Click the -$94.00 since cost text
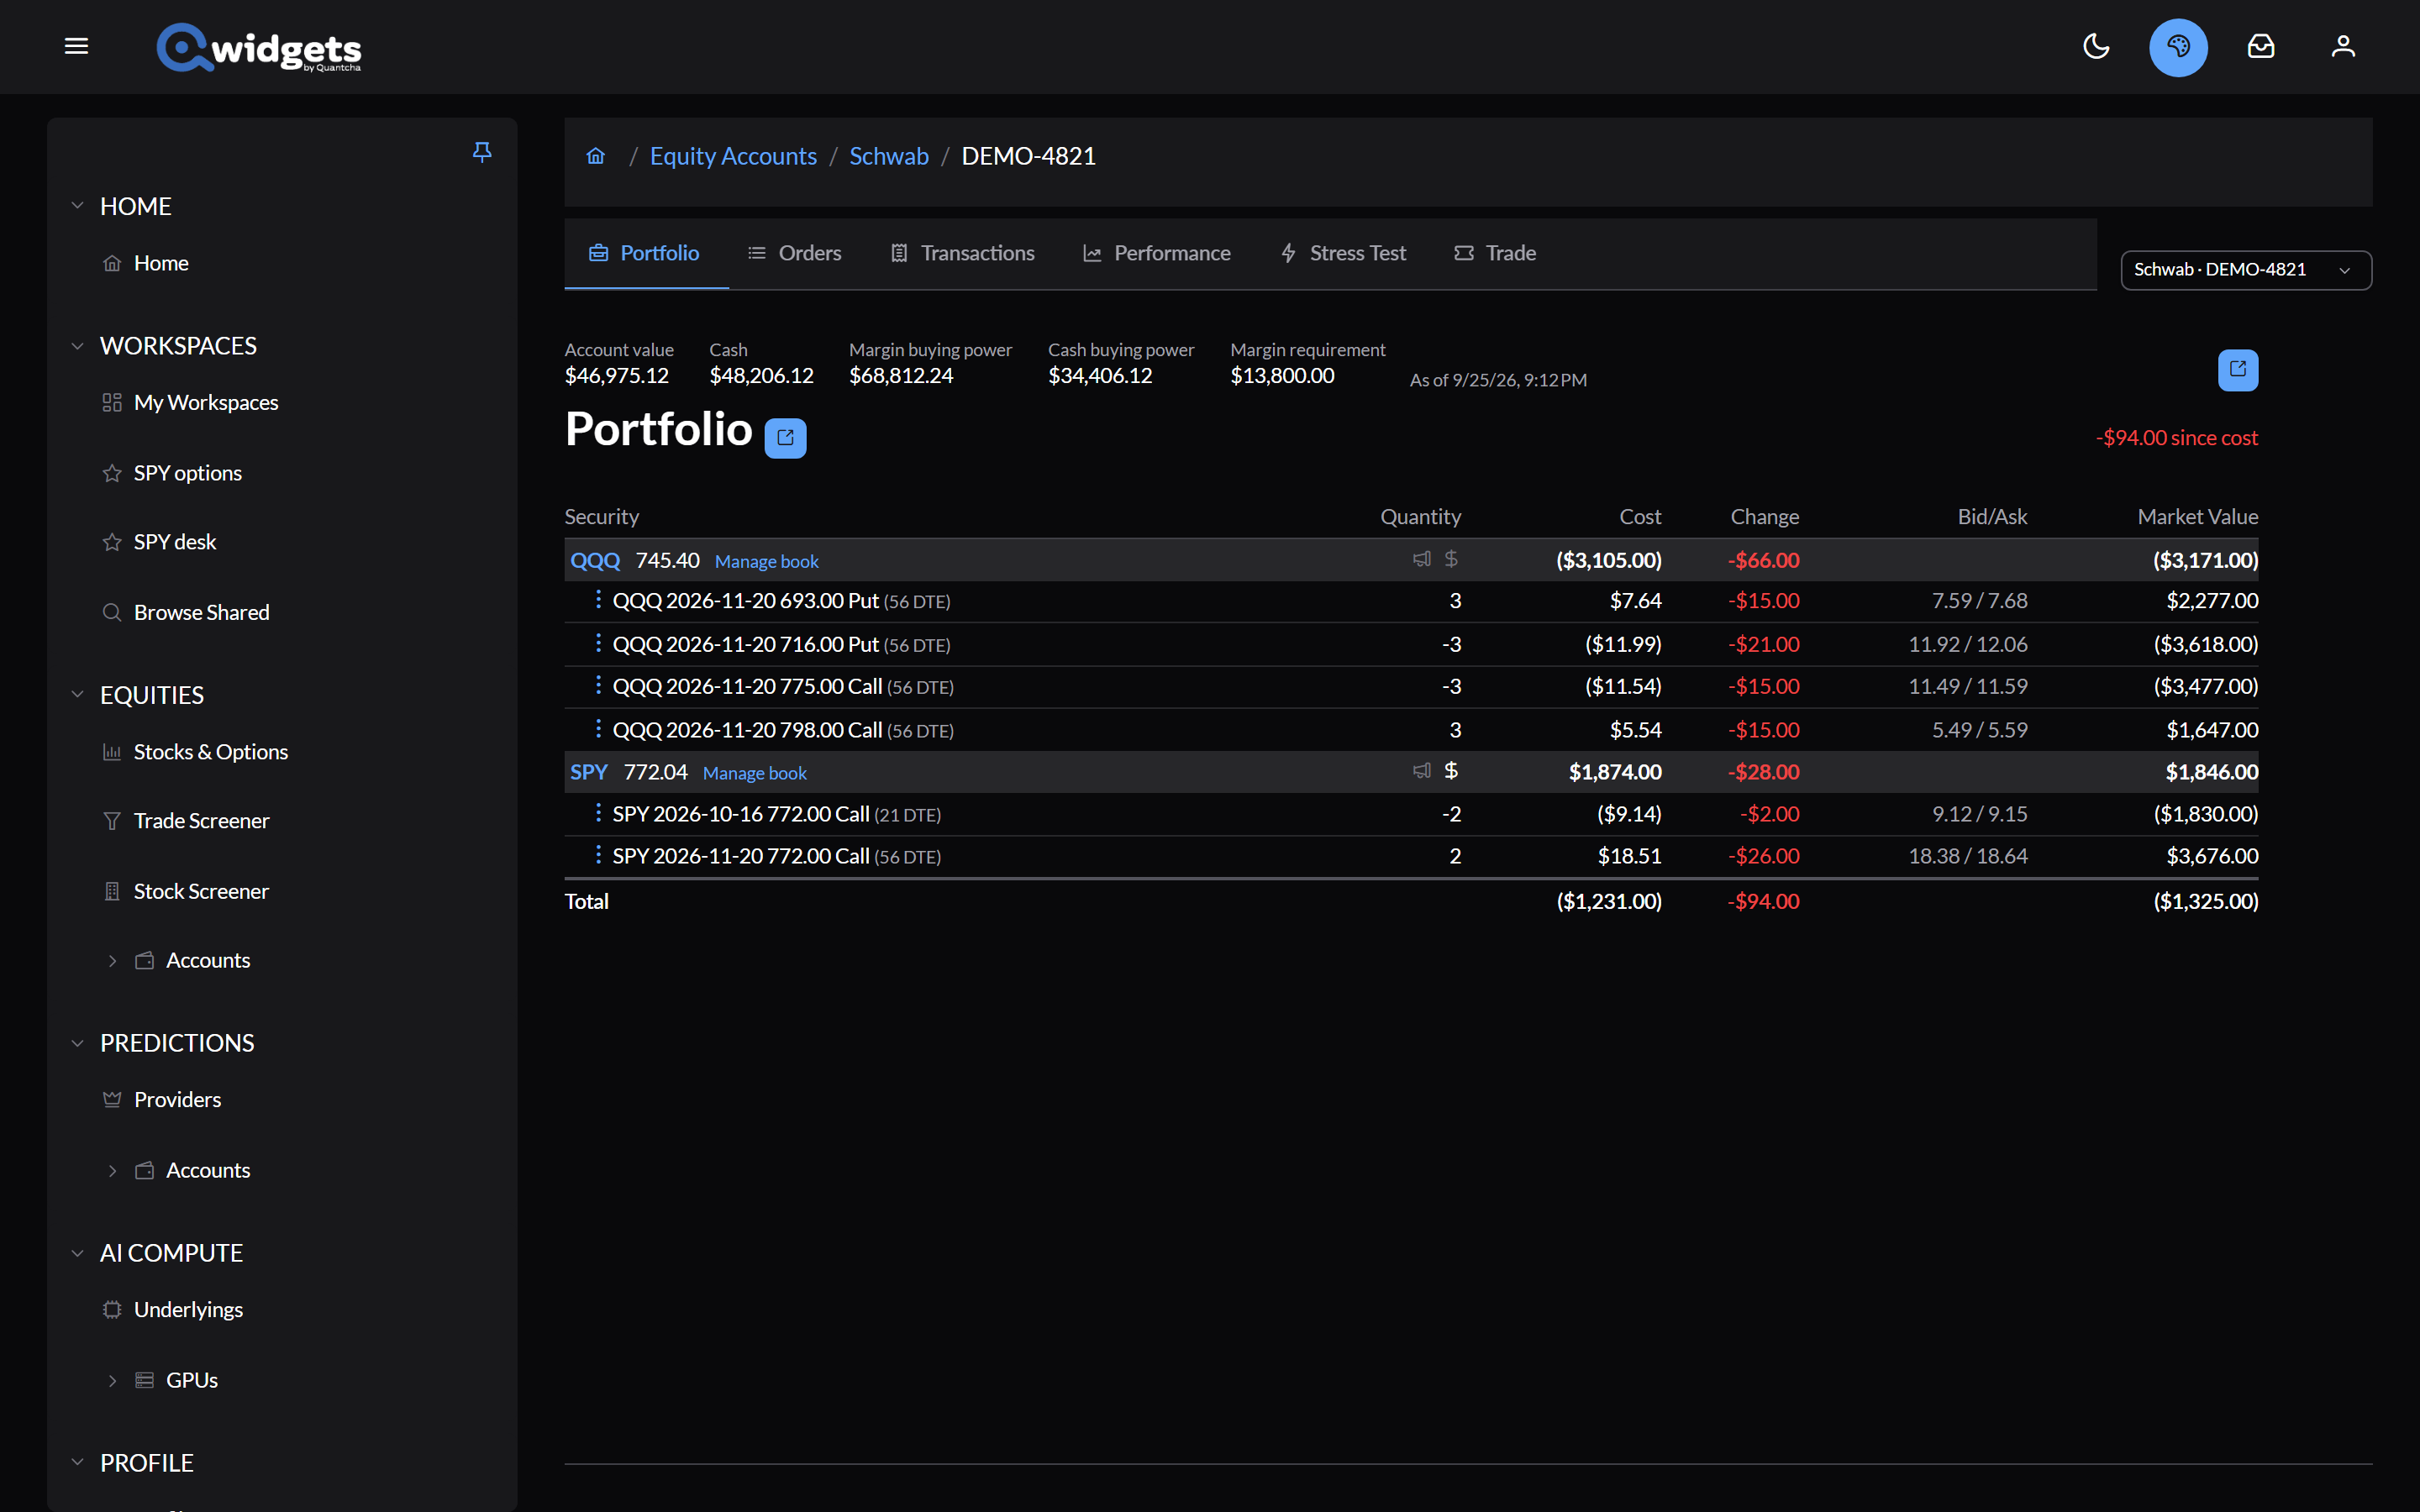Screen dimensions: 2420x1512 pyautogui.click(x=2177, y=438)
